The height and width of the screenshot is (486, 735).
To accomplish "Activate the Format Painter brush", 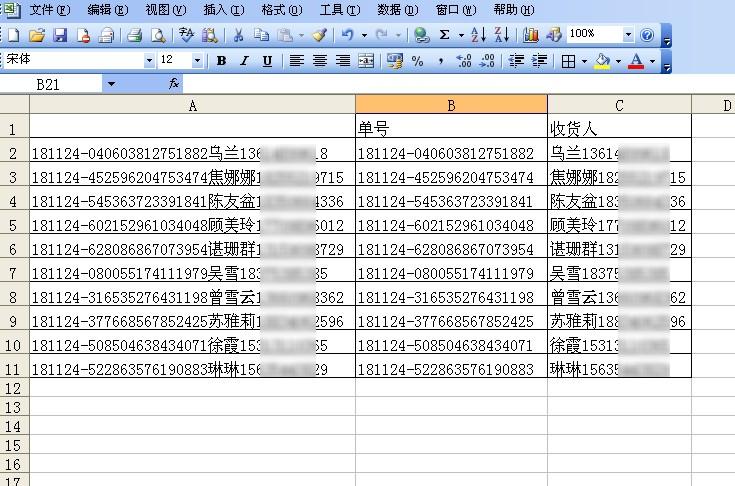I will [x=320, y=35].
